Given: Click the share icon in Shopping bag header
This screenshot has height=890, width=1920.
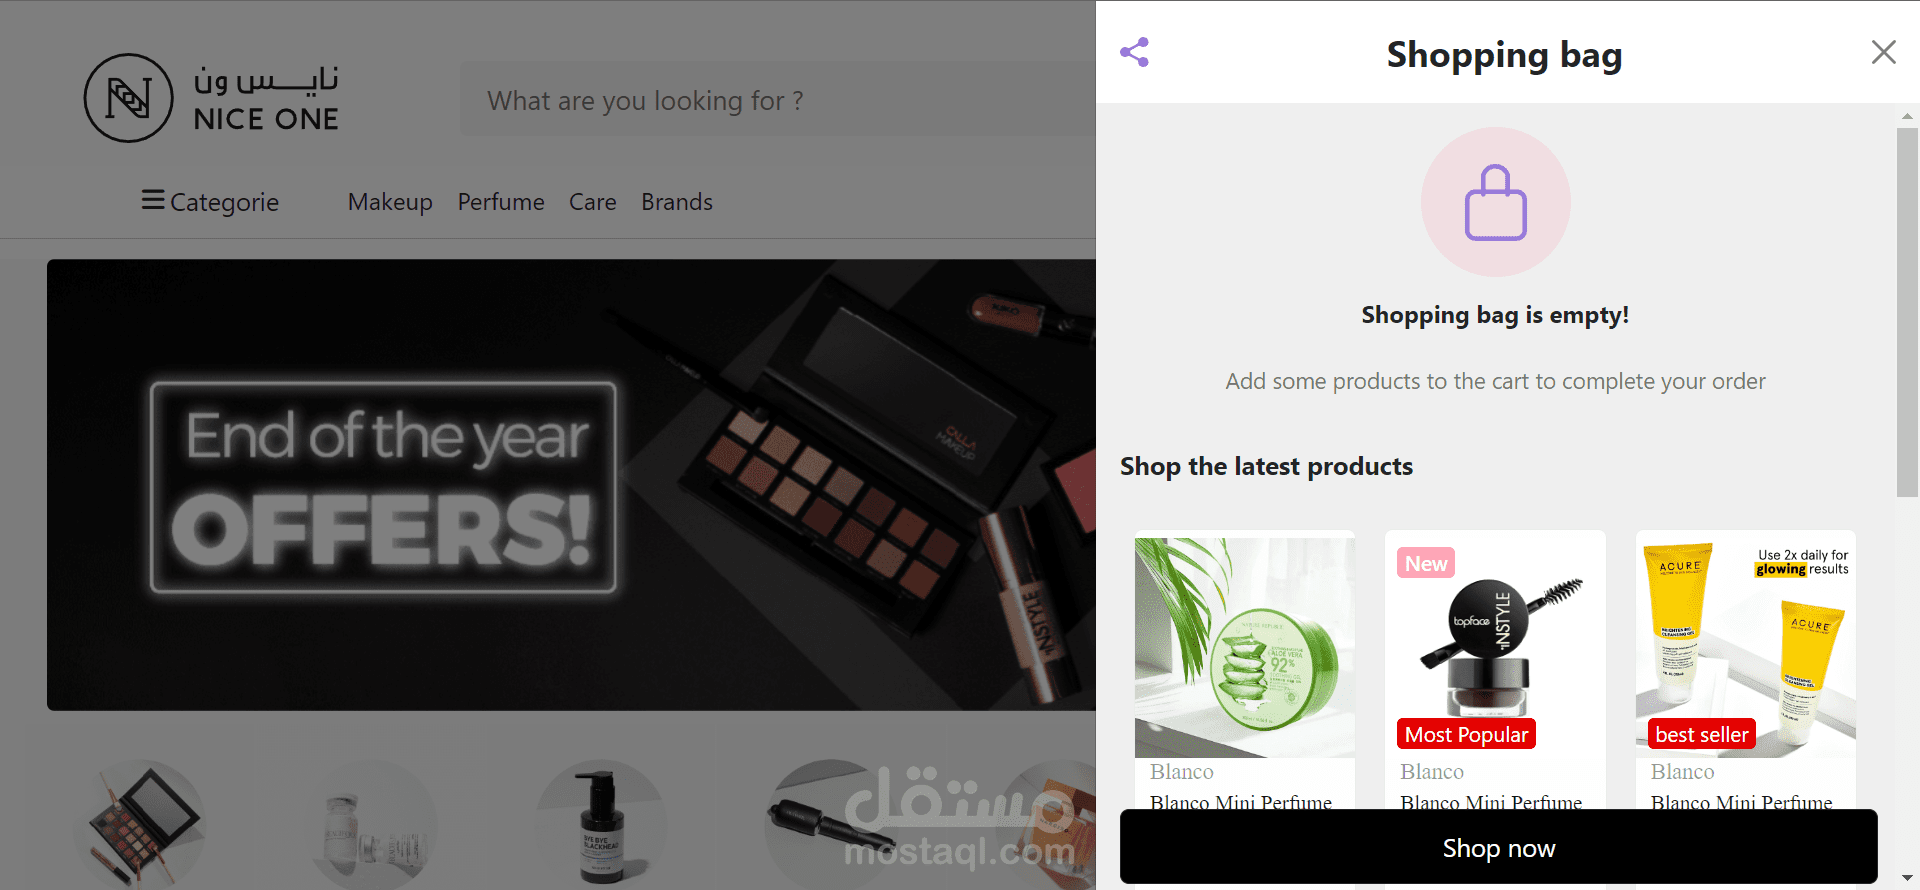Looking at the screenshot, I should (1134, 52).
